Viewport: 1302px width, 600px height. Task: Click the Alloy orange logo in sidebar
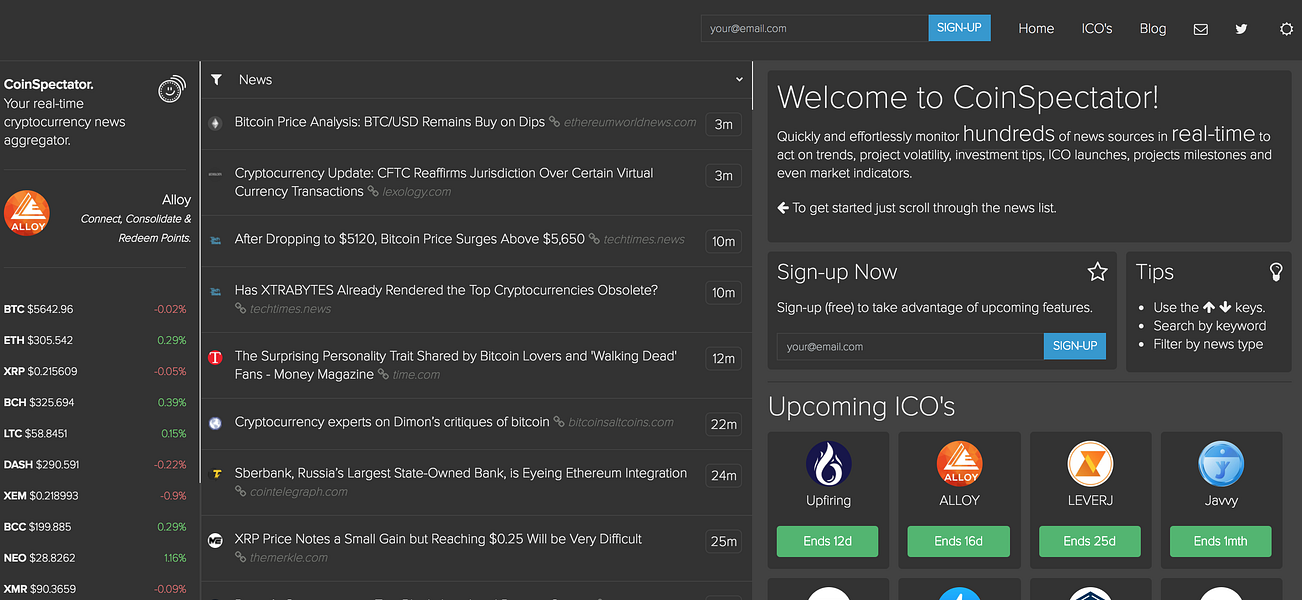point(27,214)
